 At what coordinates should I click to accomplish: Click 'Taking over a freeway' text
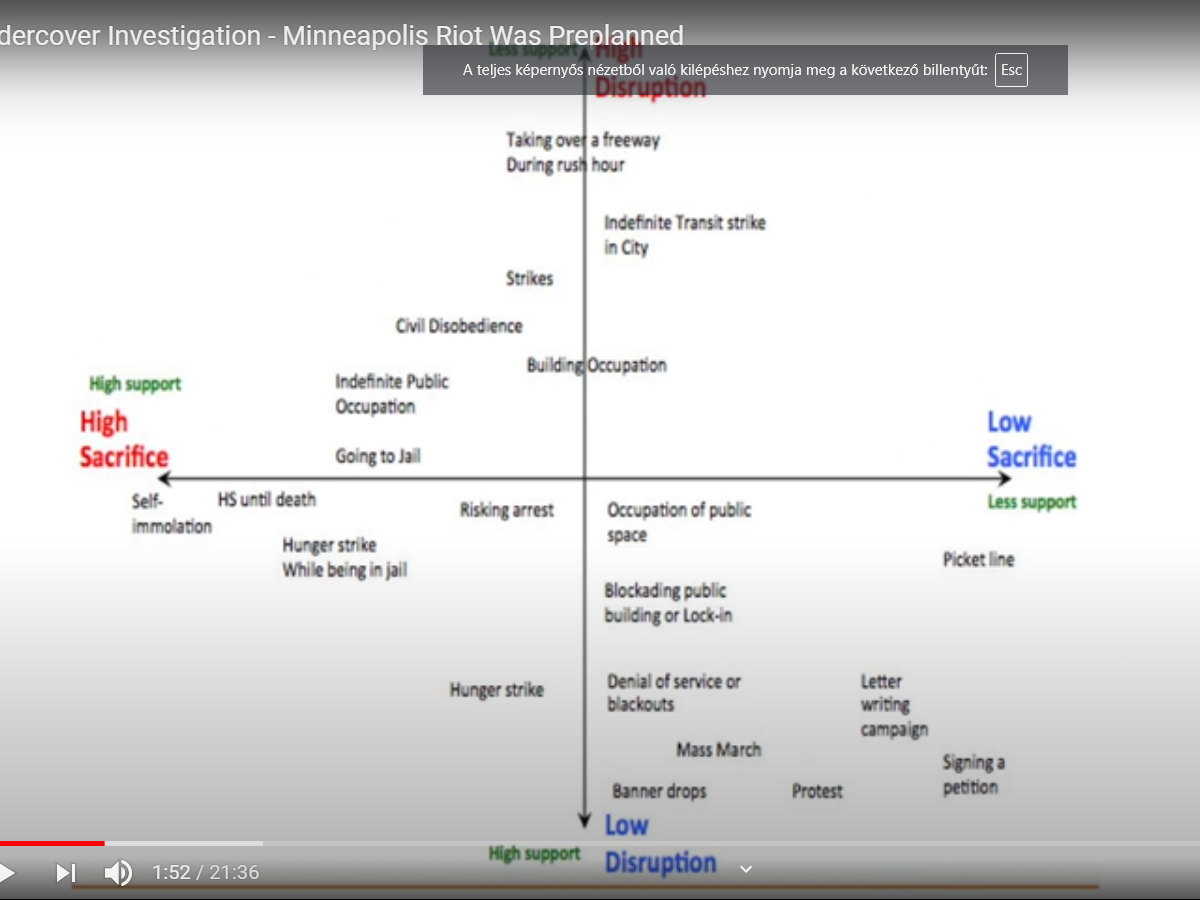pyautogui.click(x=582, y=140)
